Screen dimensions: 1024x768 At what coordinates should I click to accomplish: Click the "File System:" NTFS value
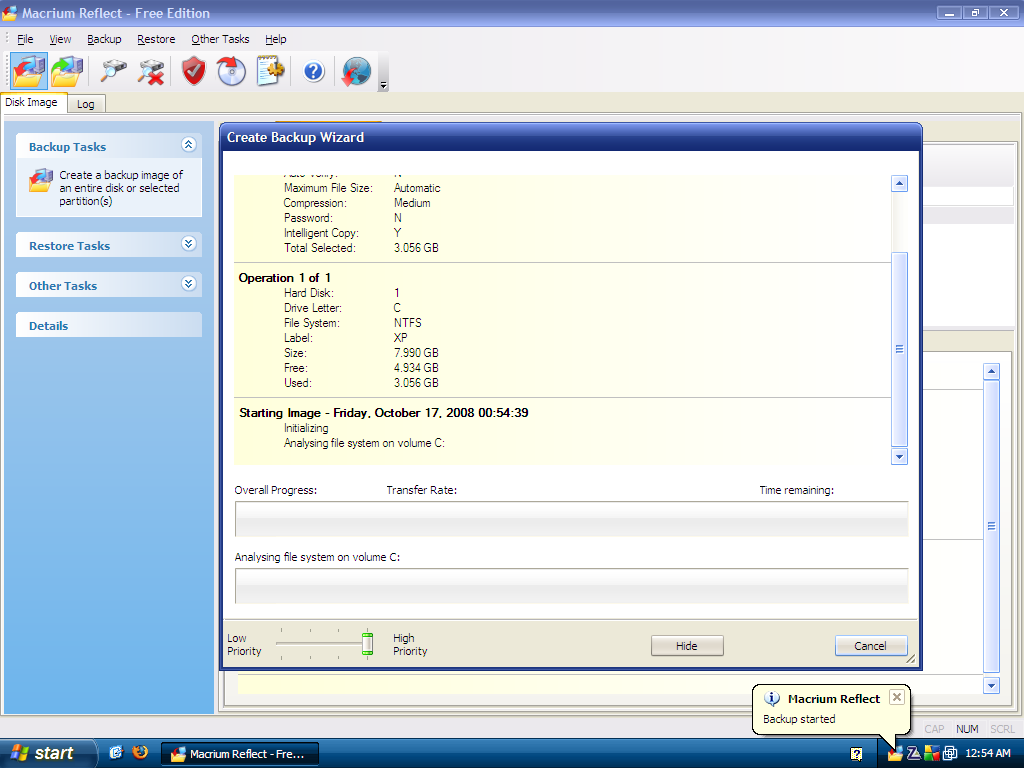[408, 323]
